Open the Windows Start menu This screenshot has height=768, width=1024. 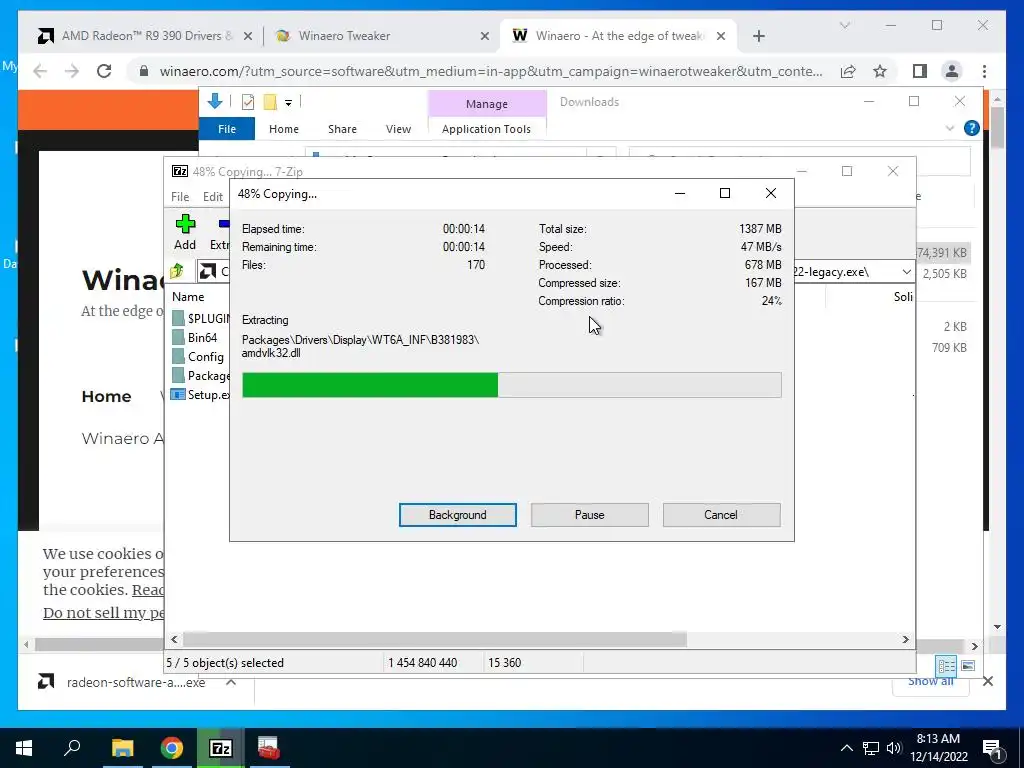coord(24,748)
